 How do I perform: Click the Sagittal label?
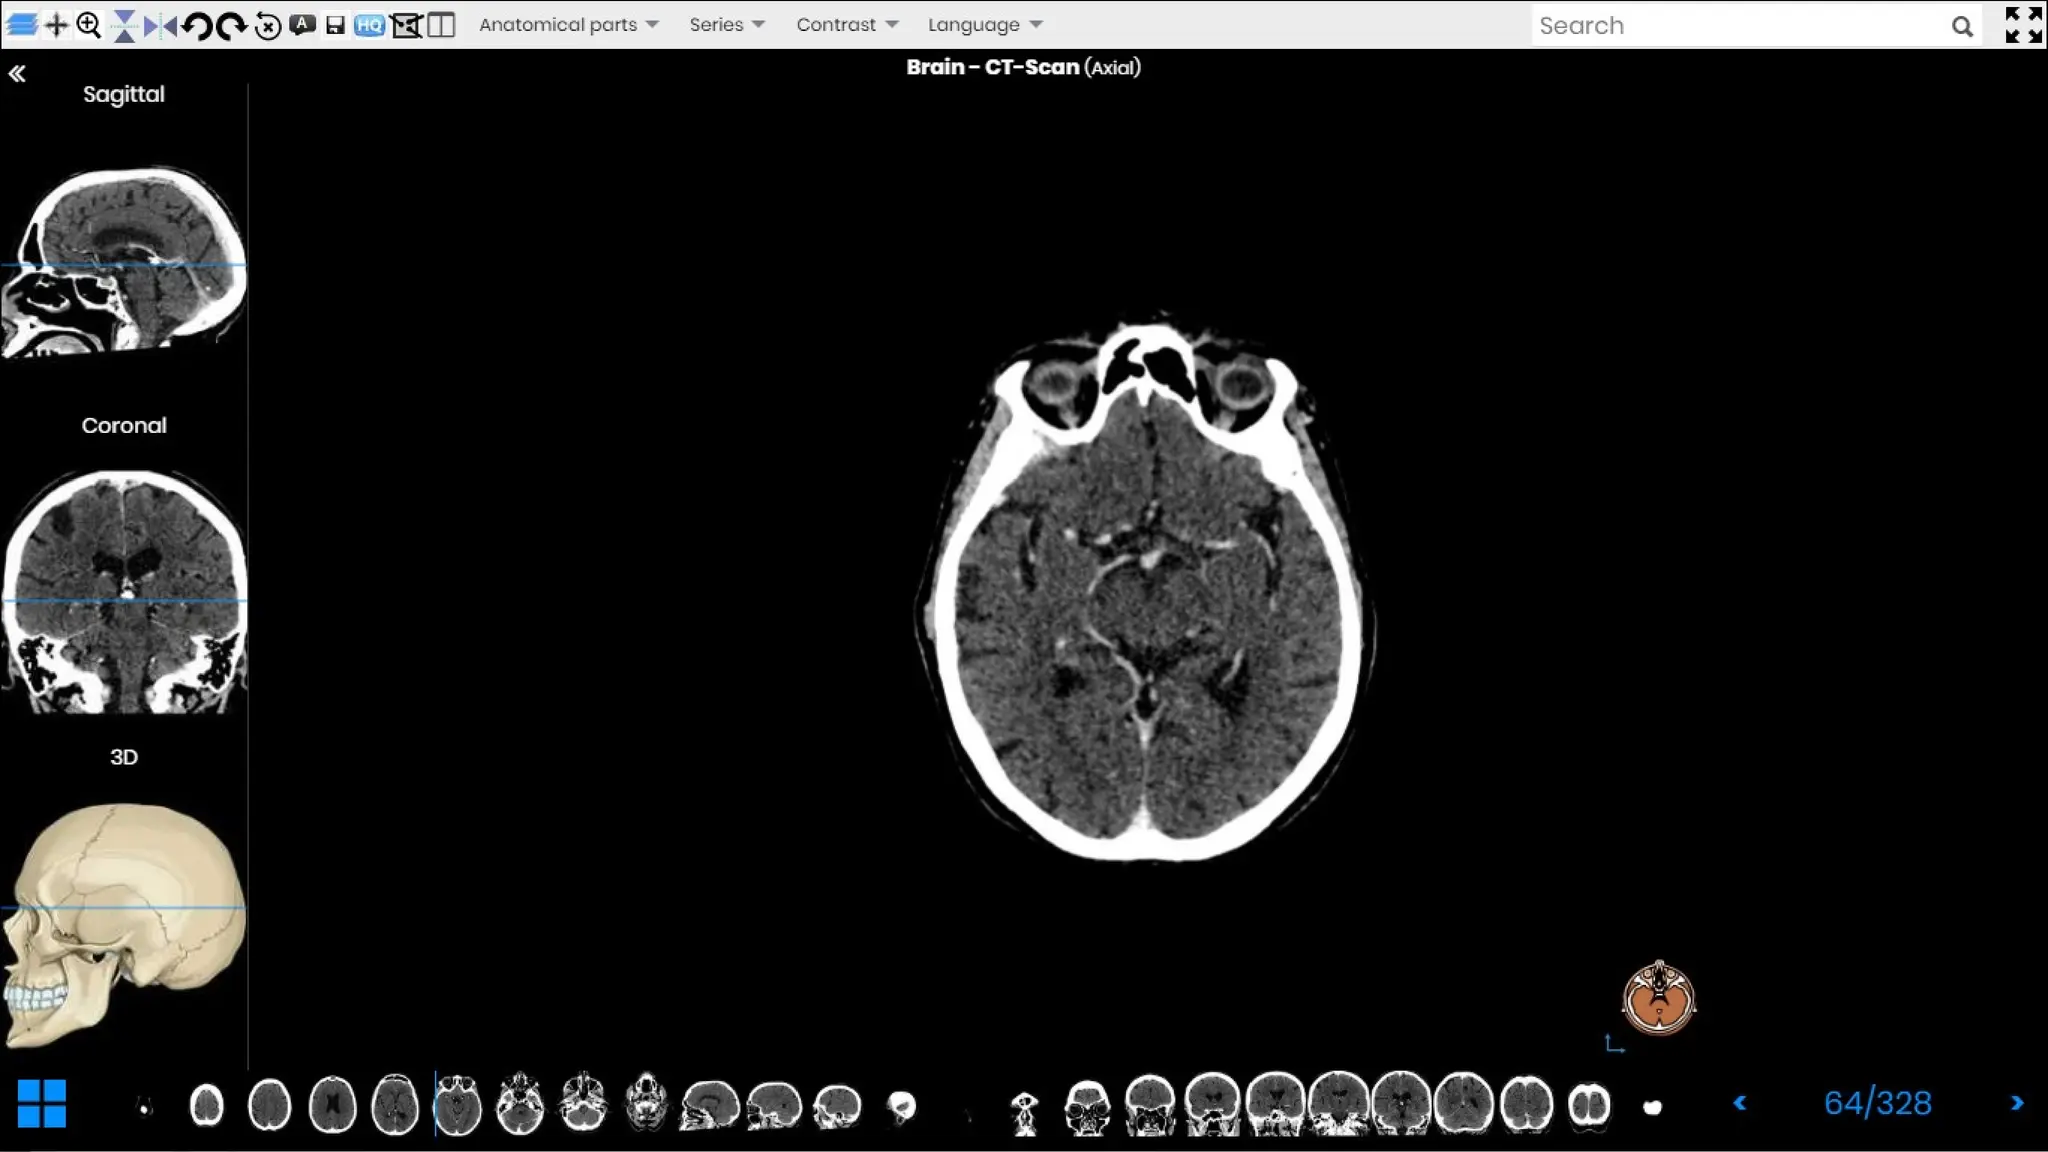click(x=124, y=94)
